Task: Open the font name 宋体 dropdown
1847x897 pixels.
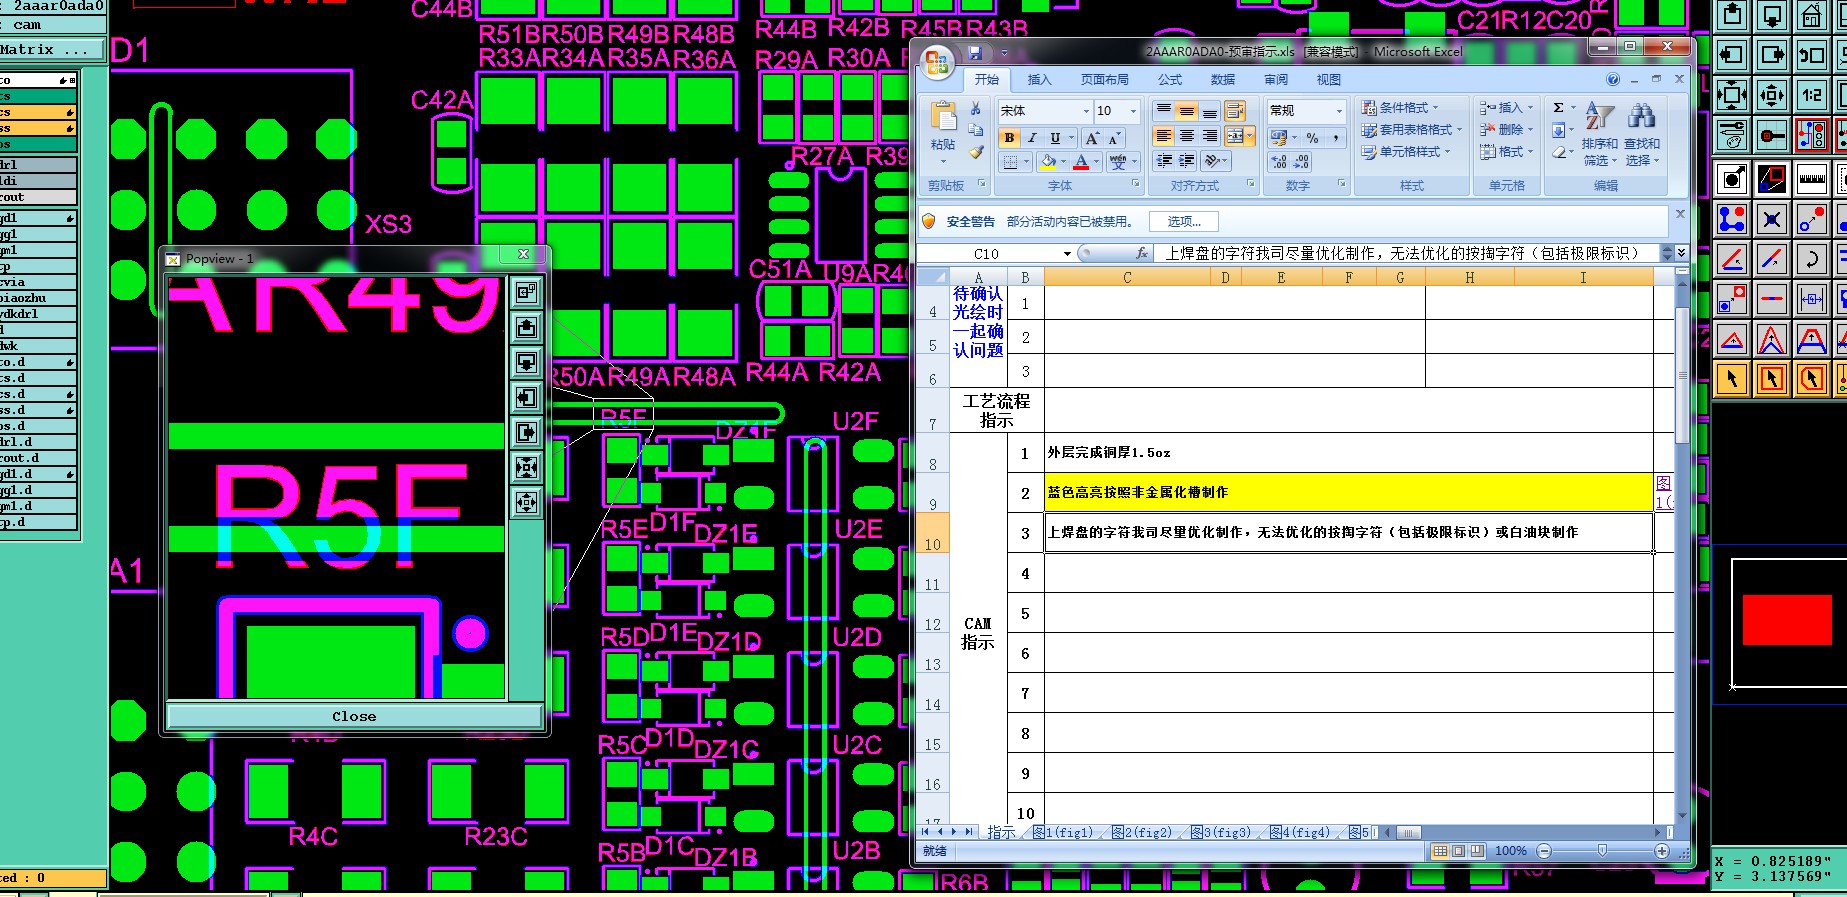Action: tap(1086, 111)
